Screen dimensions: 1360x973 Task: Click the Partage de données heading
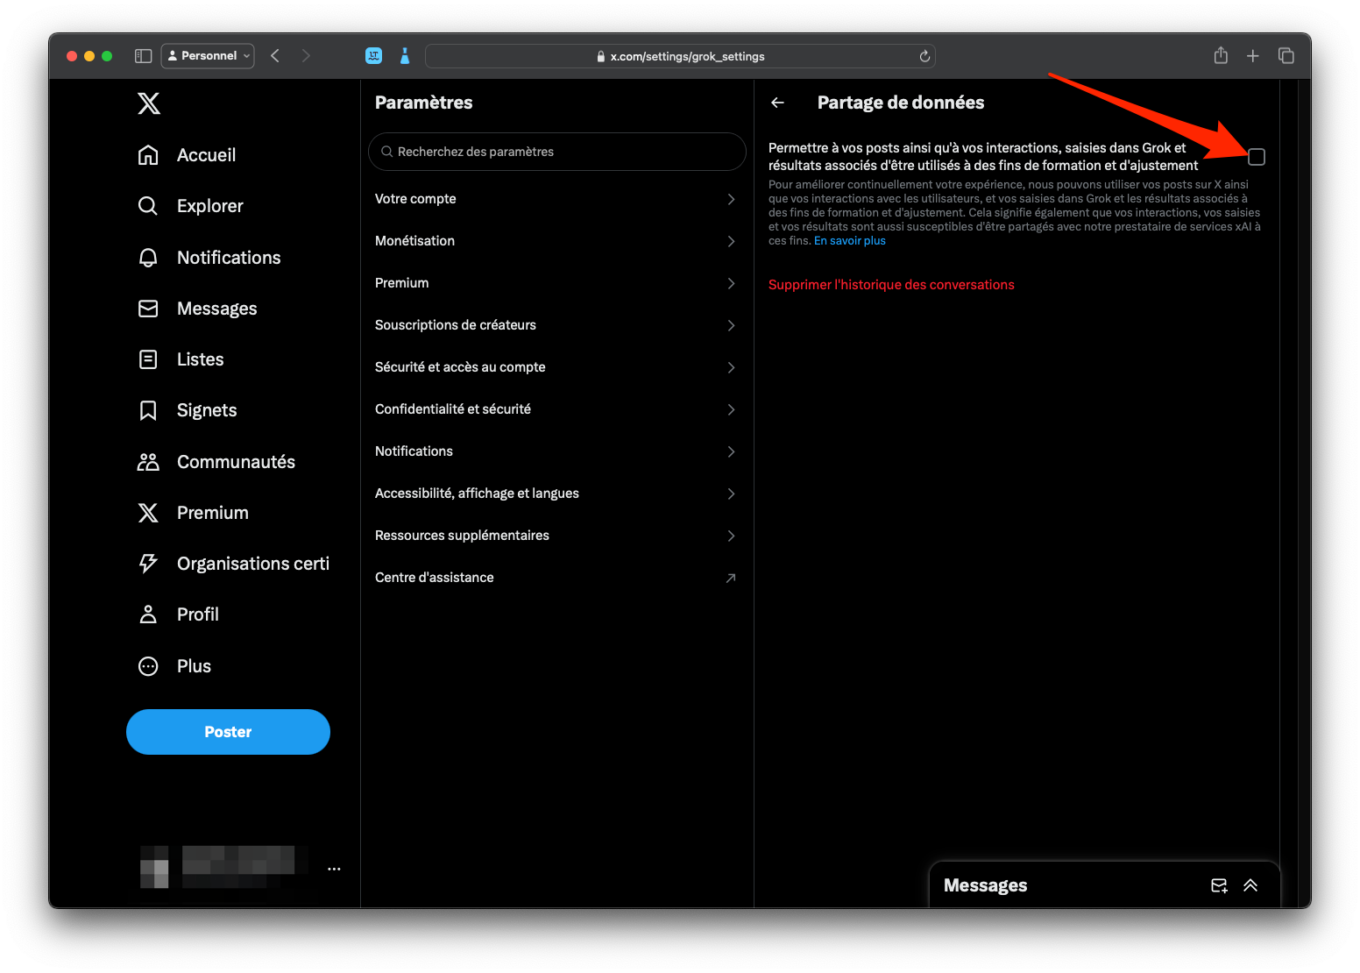click(x=901, y=103)
